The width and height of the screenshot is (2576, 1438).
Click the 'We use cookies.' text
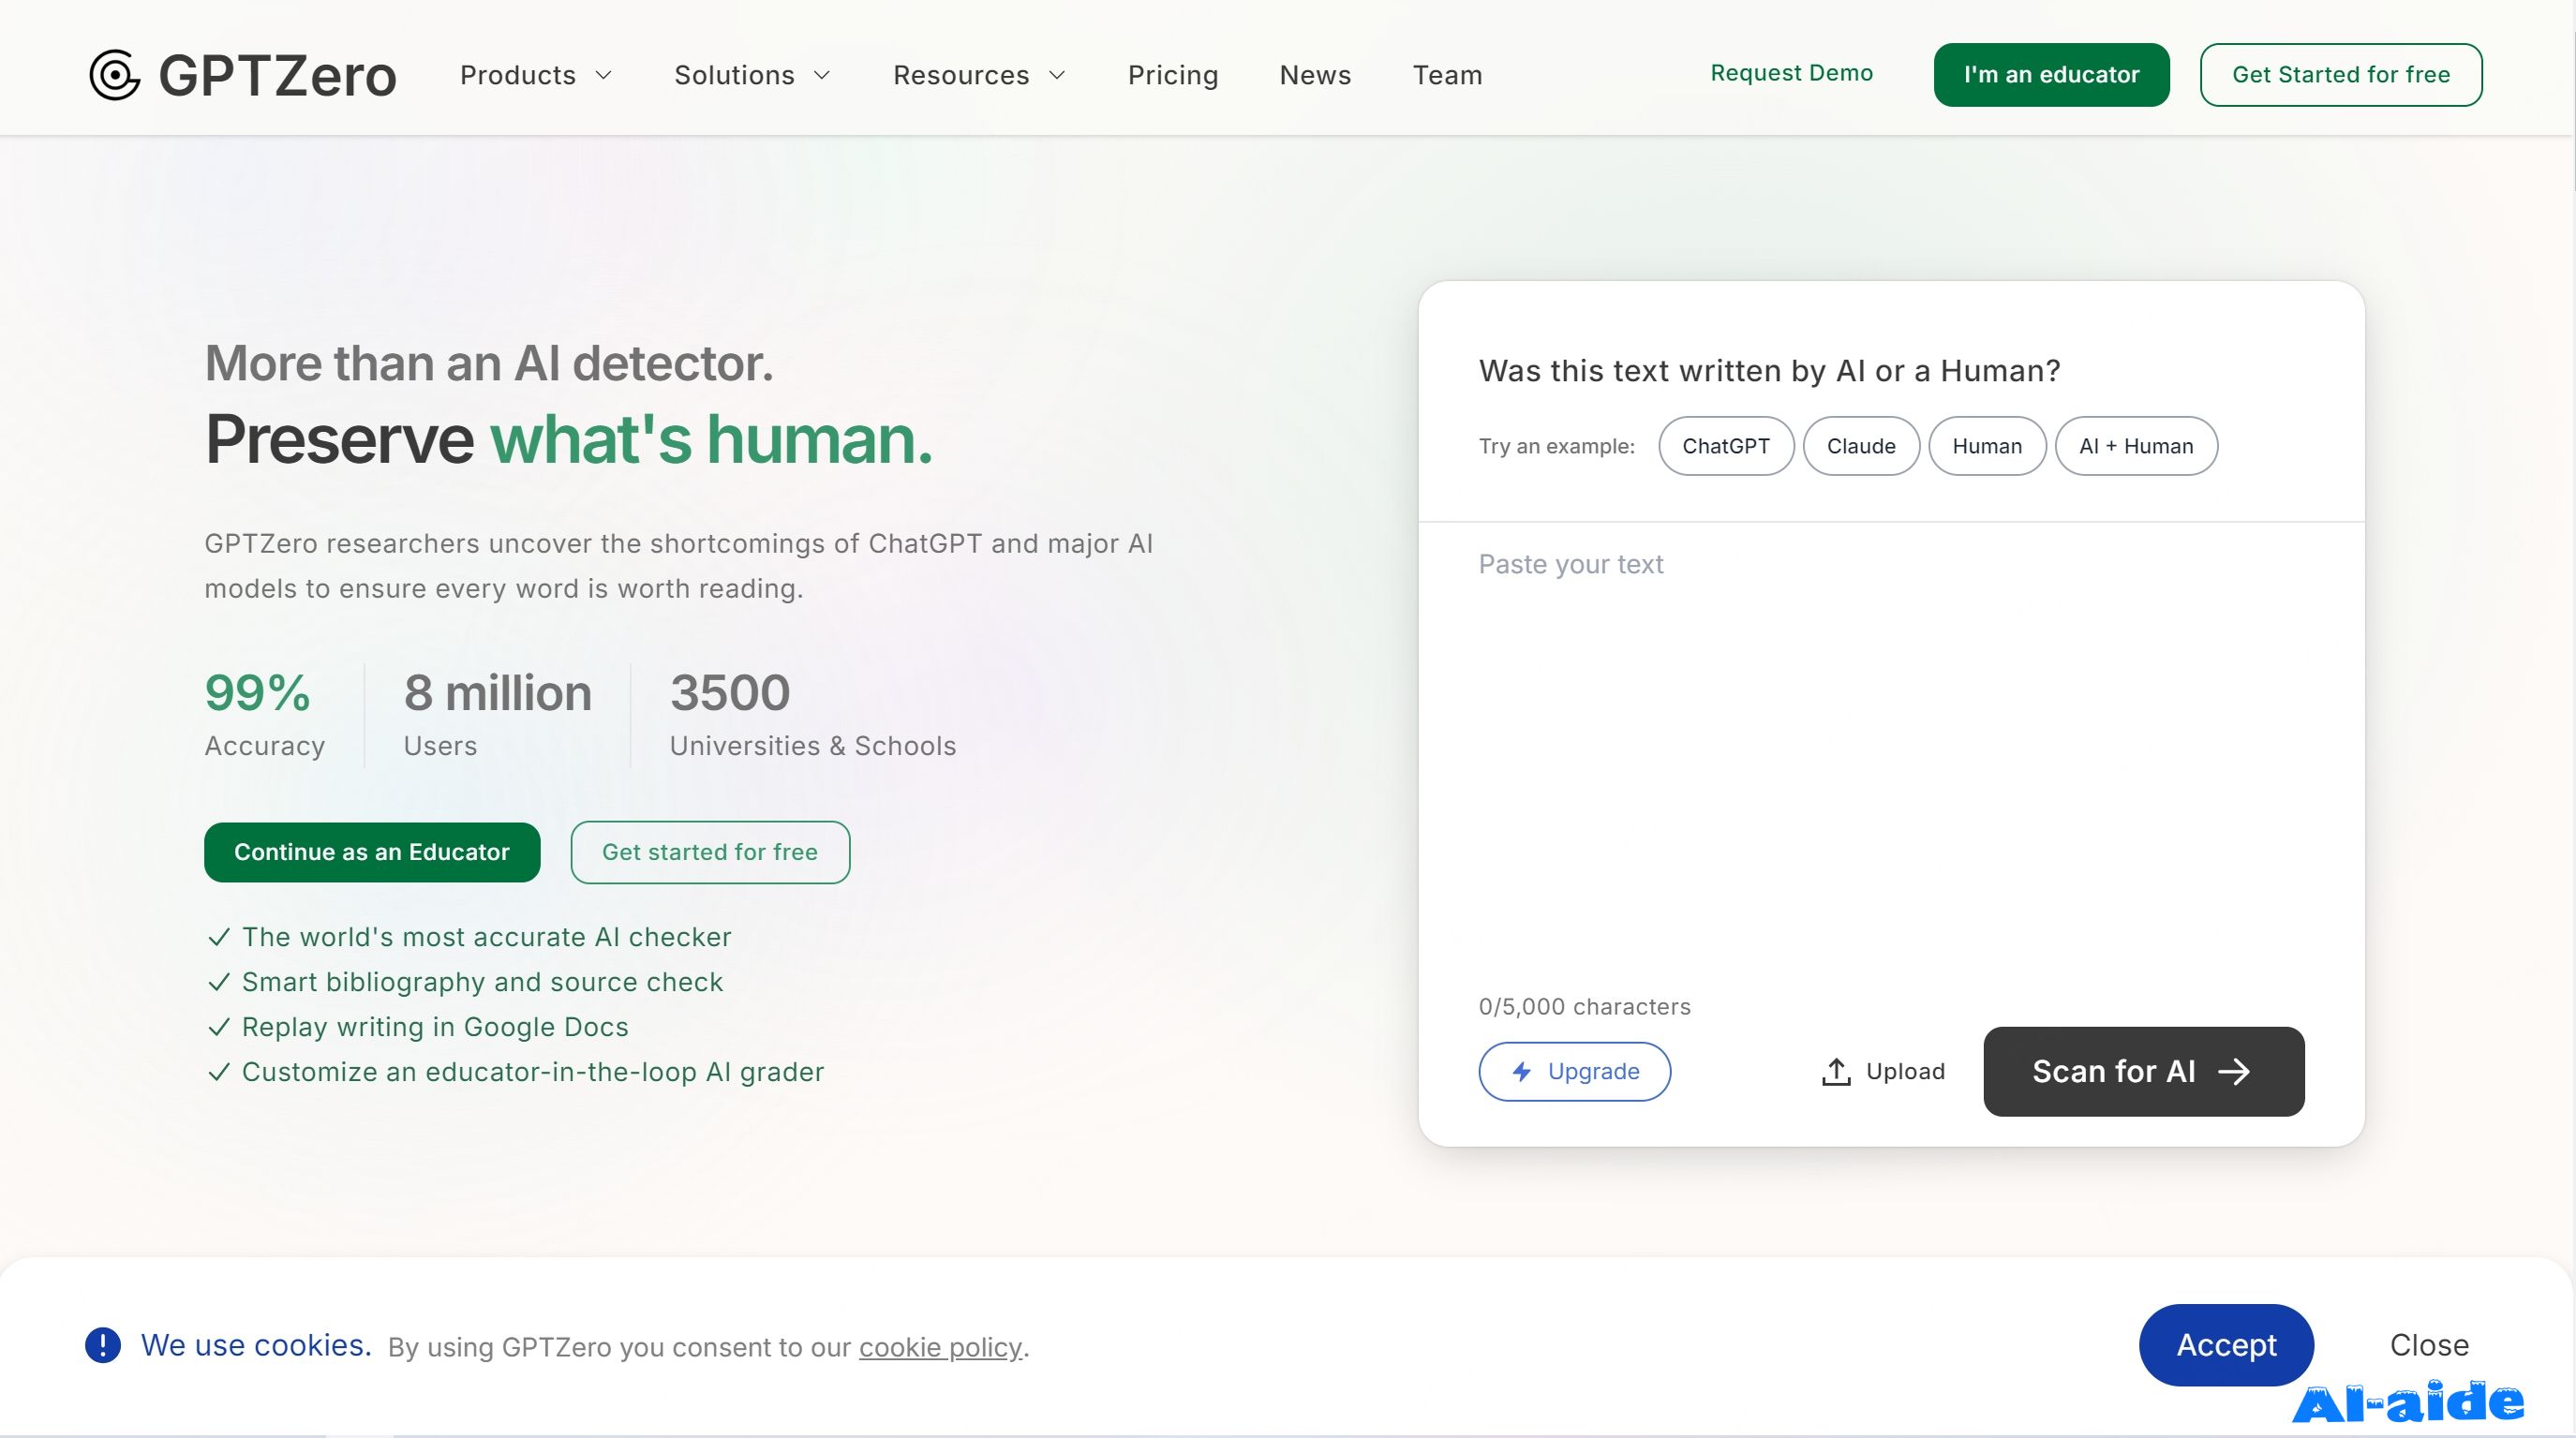tap(256, 1345)
